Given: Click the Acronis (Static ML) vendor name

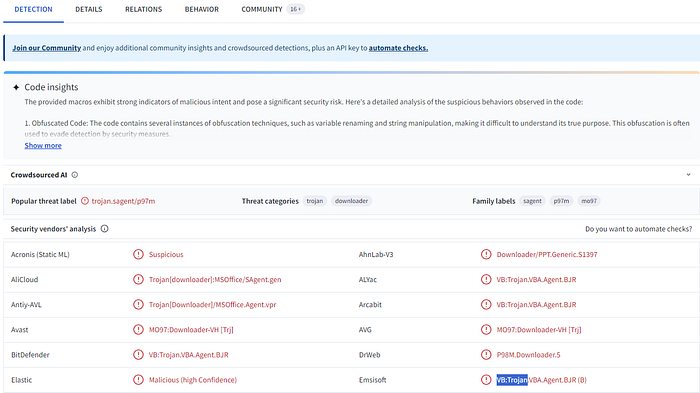Looking at the screenshot, I should point(40,255).
